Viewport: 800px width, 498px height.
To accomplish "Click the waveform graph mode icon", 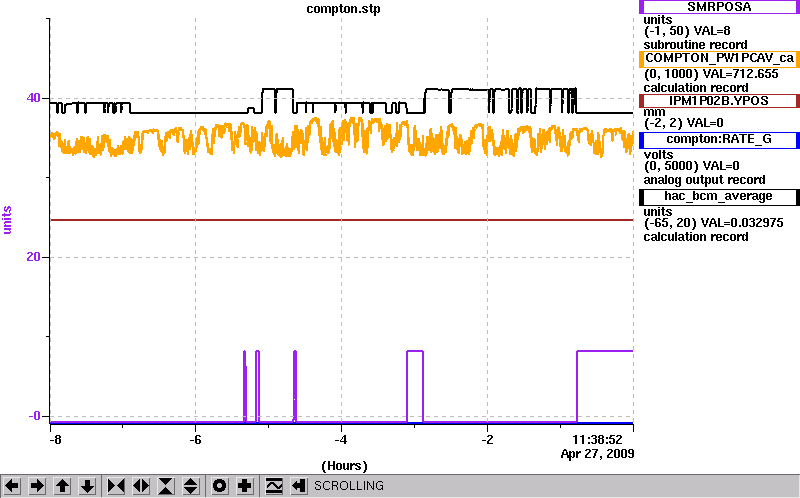I will [x=274, y=486].
